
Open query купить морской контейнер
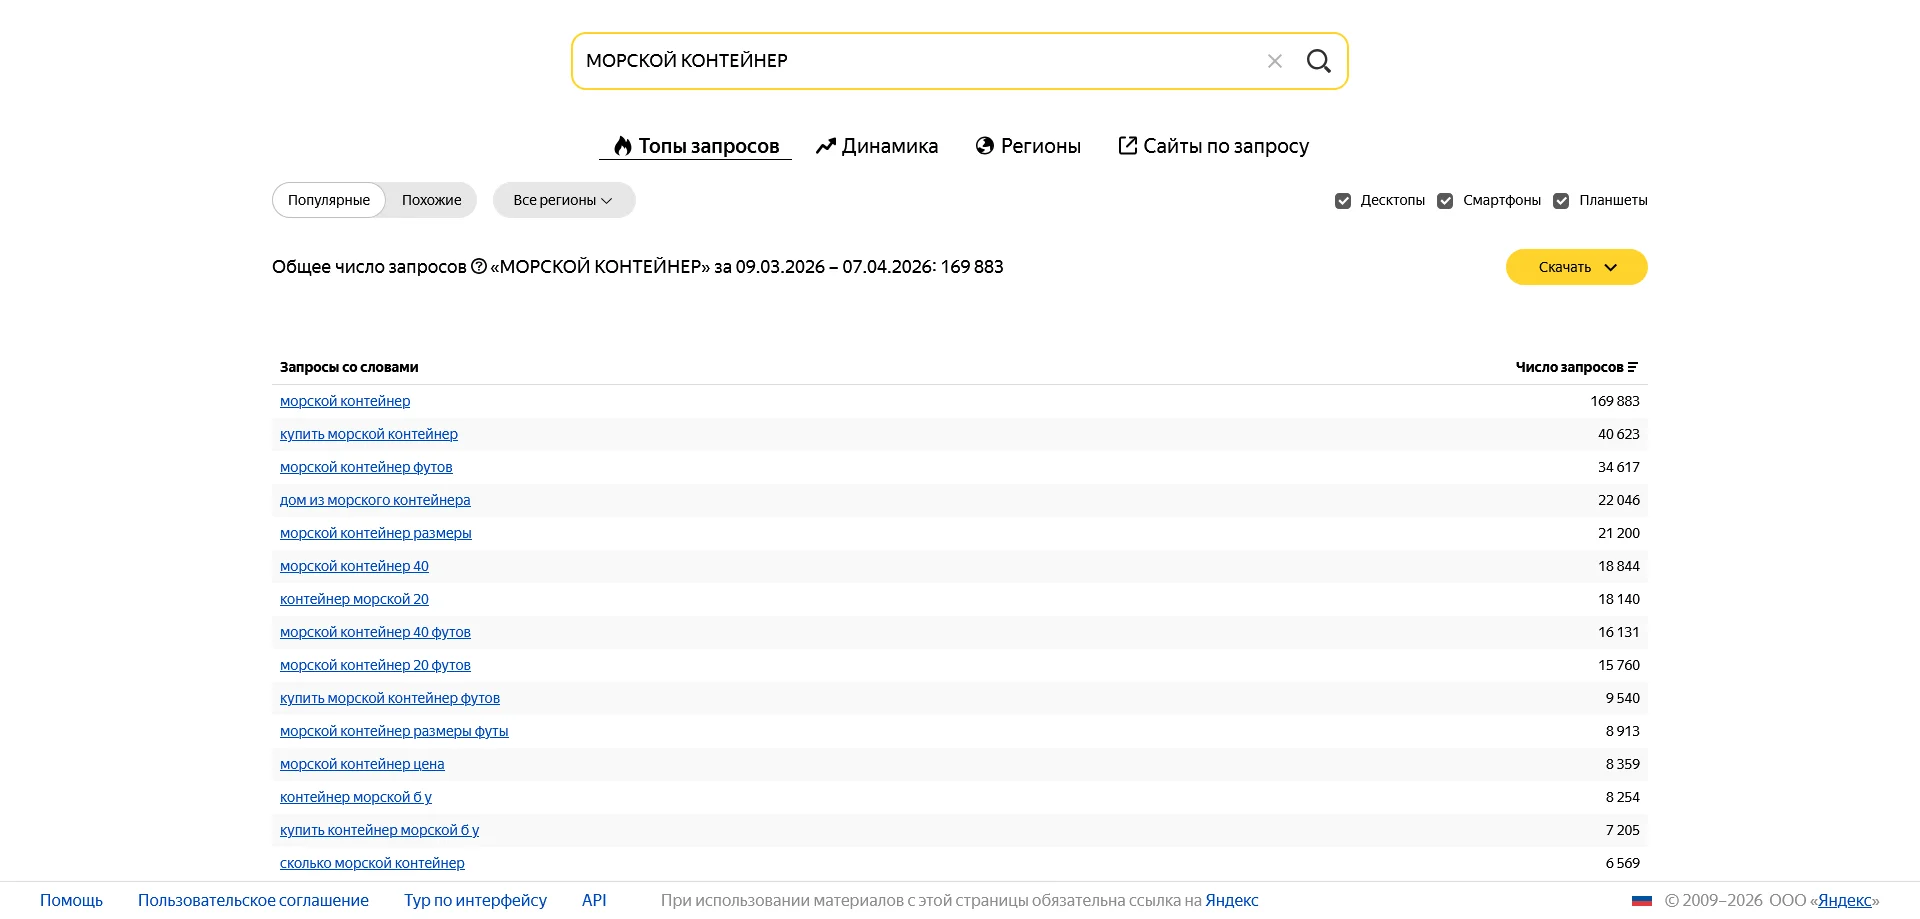pos(369,434)
